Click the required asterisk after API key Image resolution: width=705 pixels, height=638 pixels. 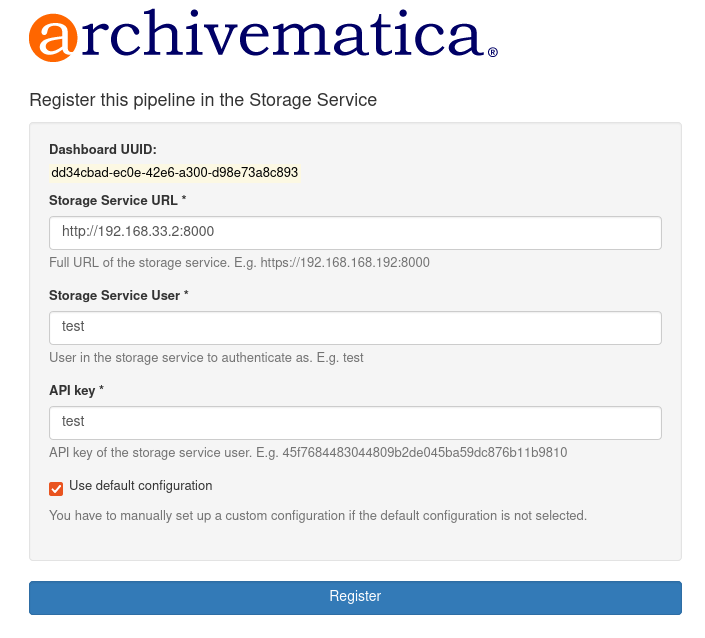click(103, 391)
